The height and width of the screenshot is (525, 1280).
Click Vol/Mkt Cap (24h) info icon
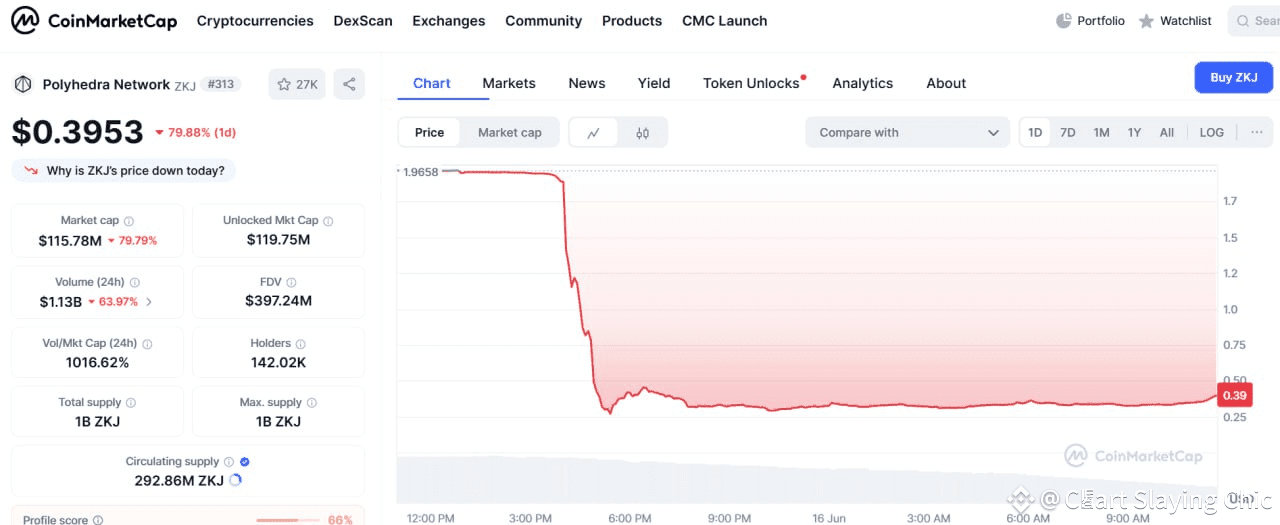click(145, 343)
